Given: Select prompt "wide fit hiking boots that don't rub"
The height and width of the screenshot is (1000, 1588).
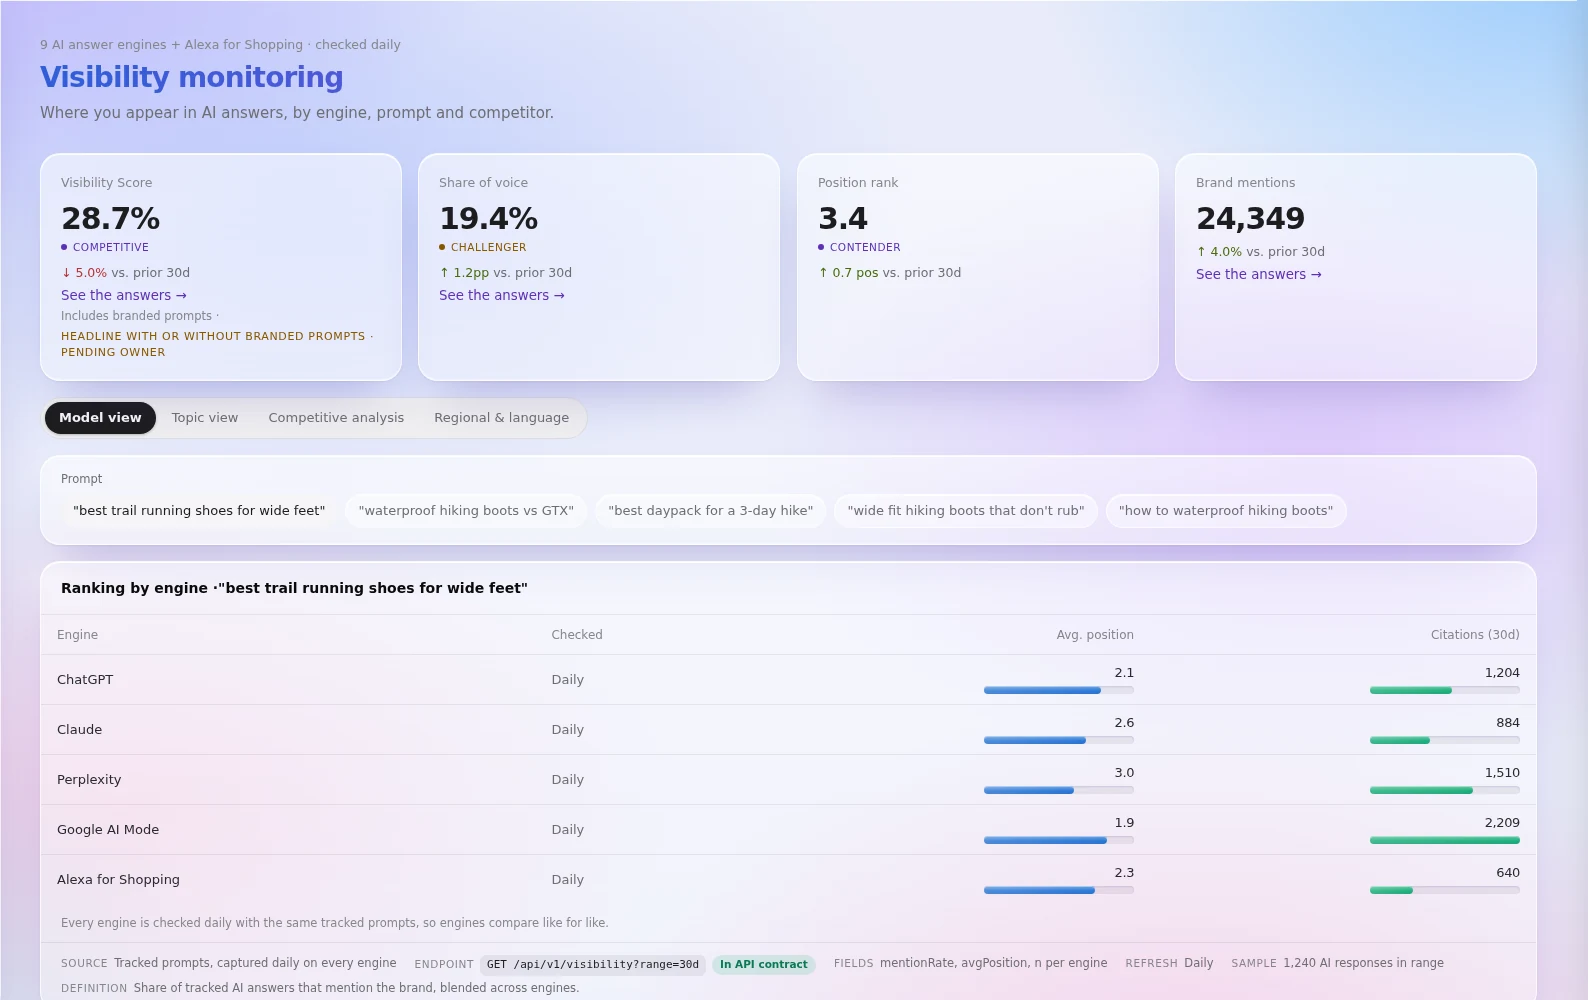Looking at the screenshot, I should pyautogui.click(x=966, y=511).
